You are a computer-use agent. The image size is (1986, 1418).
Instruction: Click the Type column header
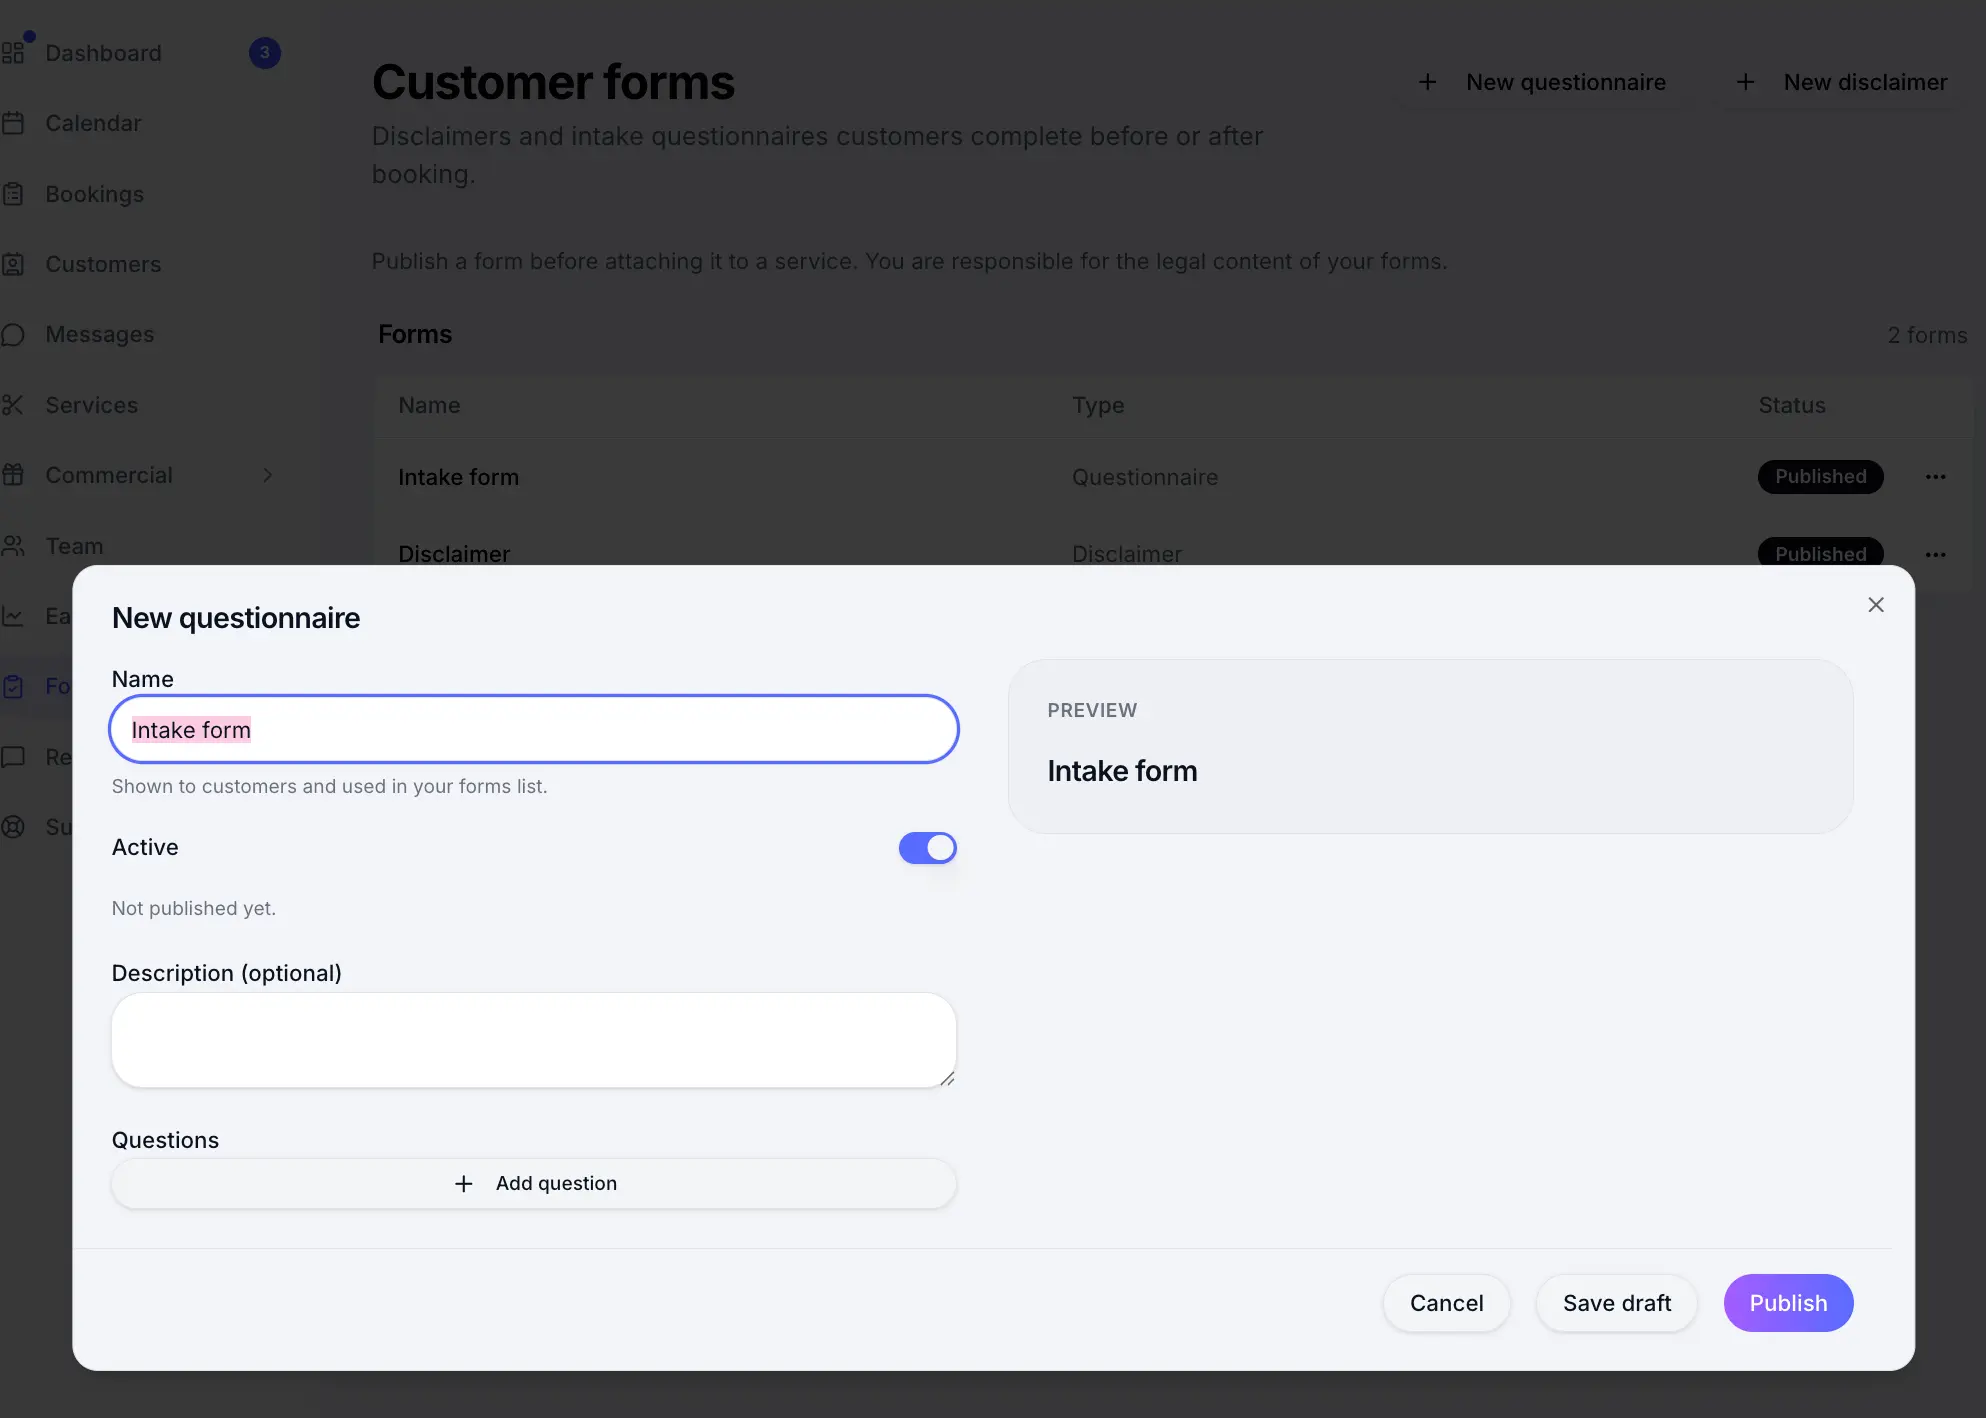pyautogui.click(x=1098, y=405)
